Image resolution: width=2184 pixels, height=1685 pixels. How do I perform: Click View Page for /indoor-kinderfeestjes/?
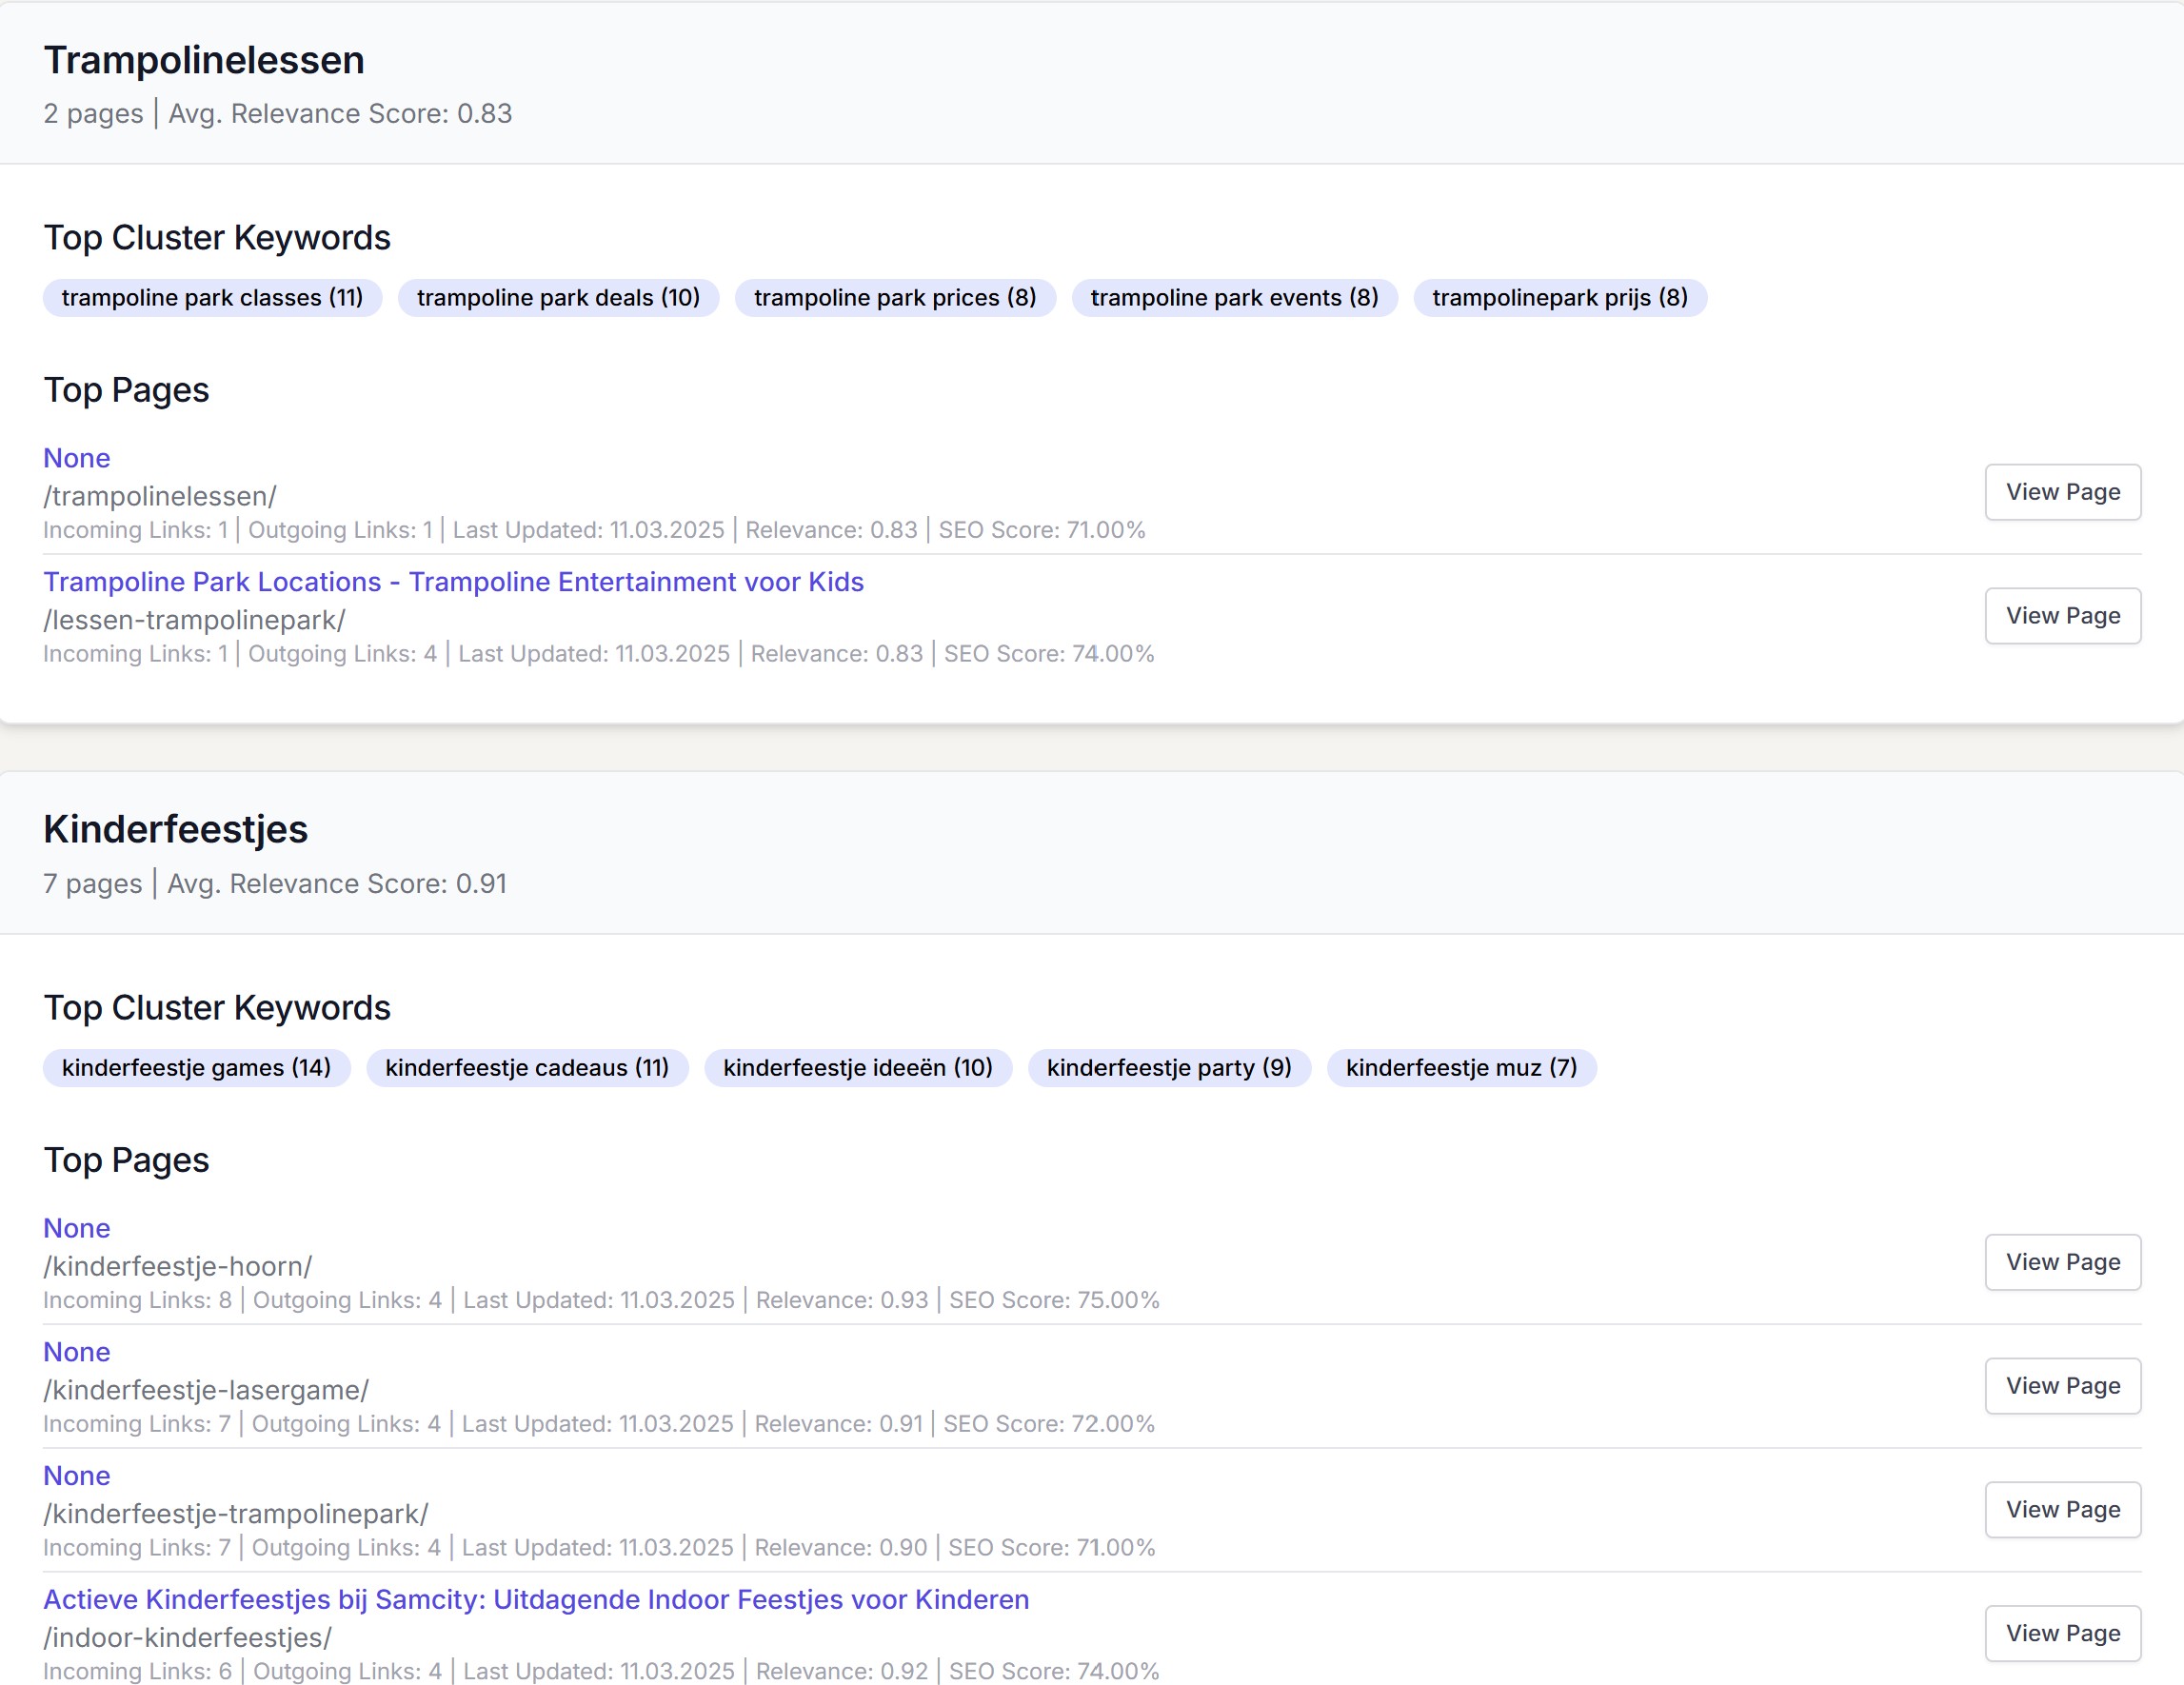(x=2061, y=1633)
